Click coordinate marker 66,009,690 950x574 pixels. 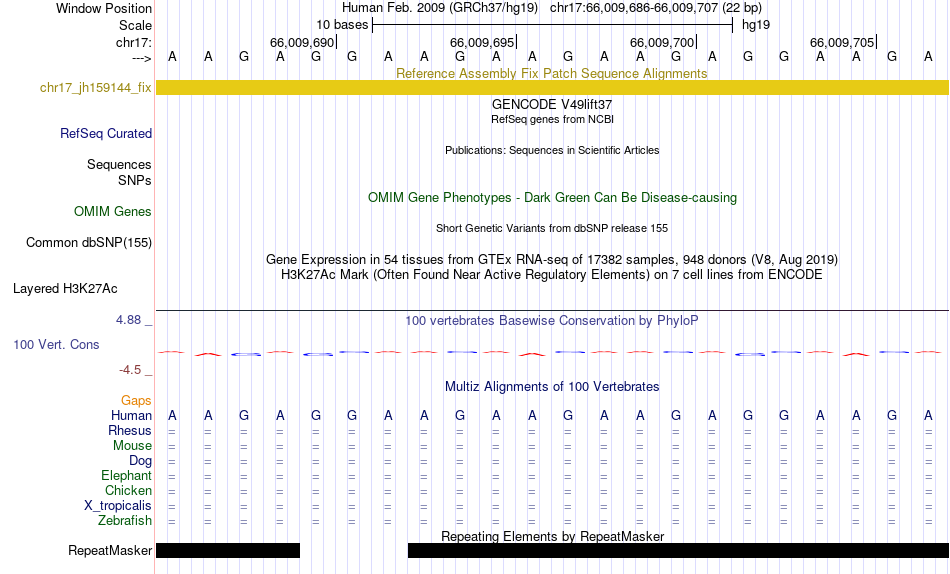[x=302, y=42]
